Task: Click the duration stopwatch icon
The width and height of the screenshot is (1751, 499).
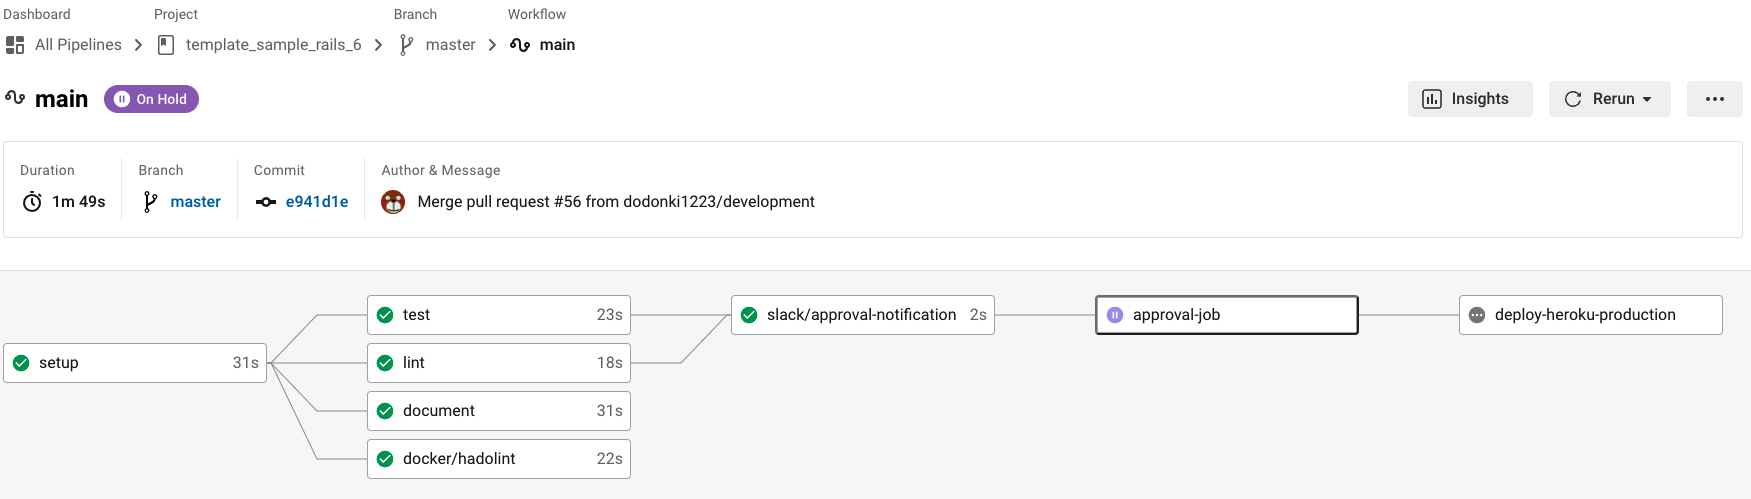Action: click(x=32, y=202)
